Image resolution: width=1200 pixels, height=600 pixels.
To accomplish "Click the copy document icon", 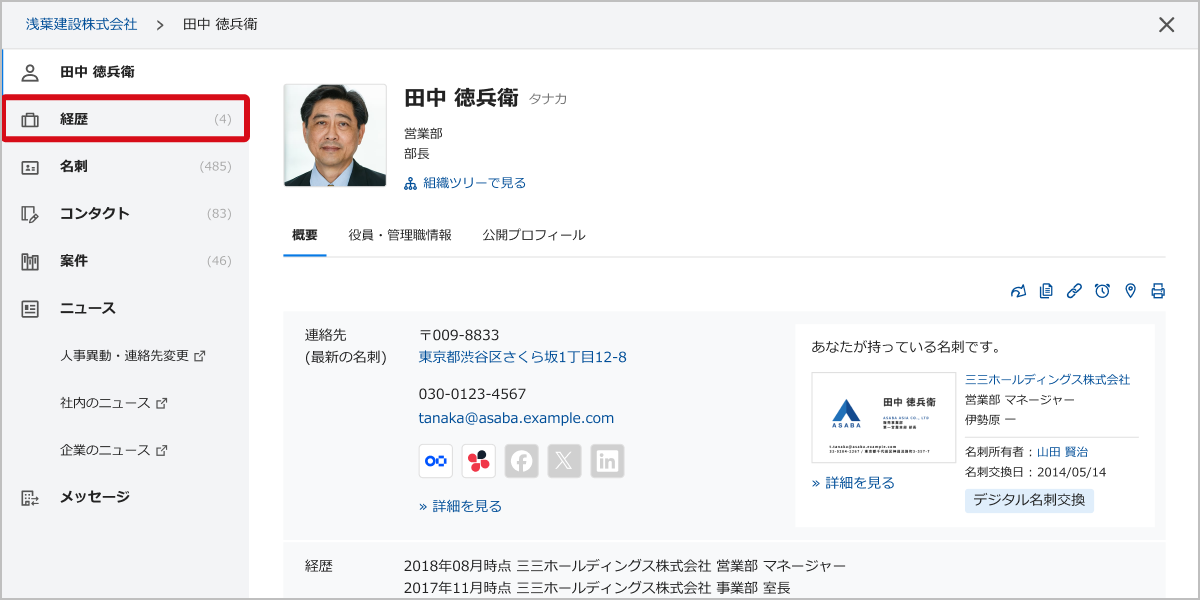I will point(1046,291).
